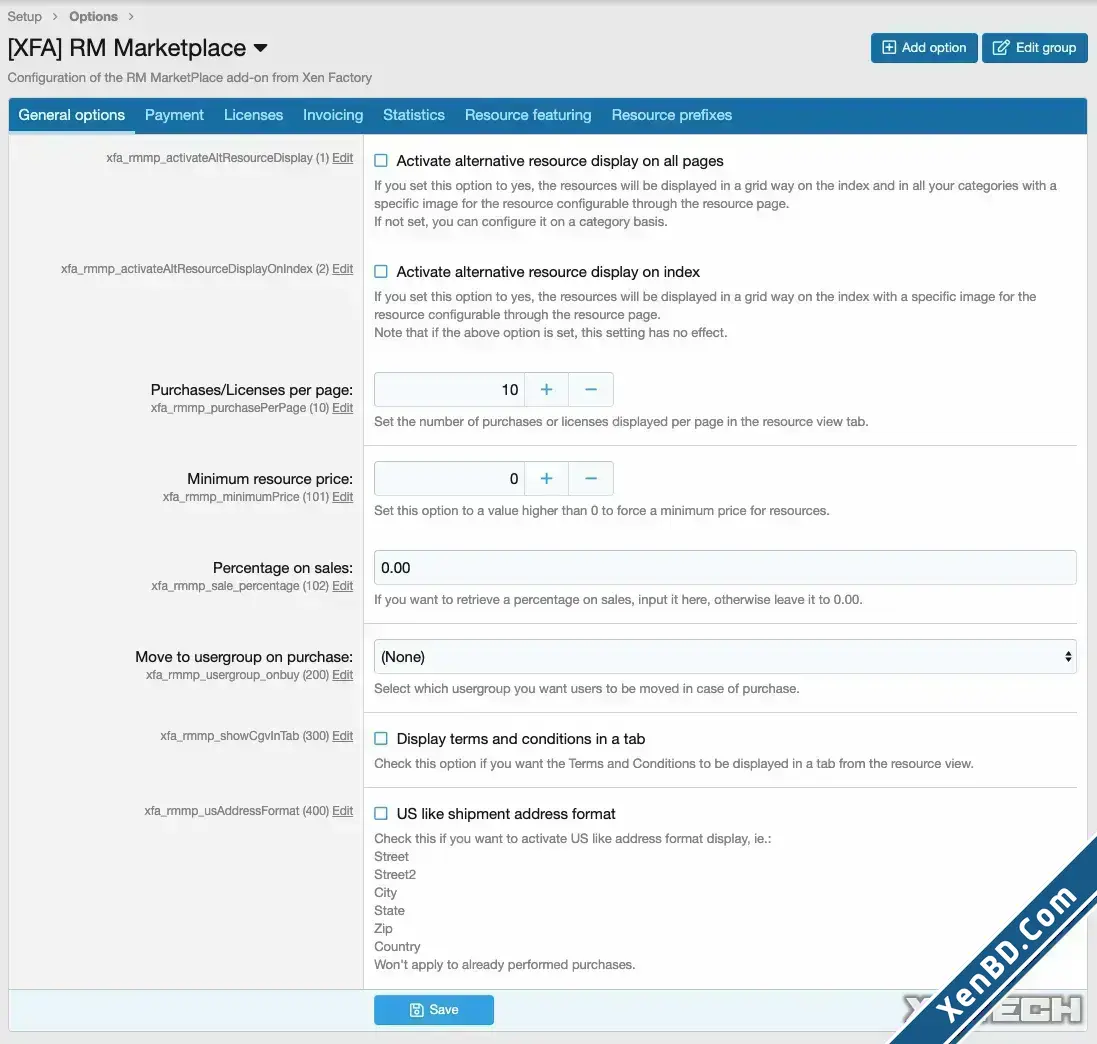Click the 'Minimum resource price:' label
This screenshot has height=1044, width=1097.
point(270,479)
